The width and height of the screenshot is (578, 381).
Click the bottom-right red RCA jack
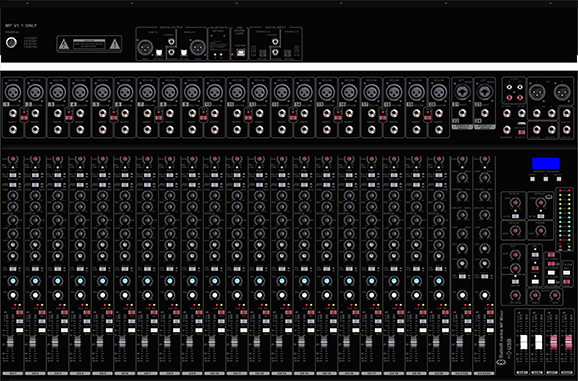(x=520, y=98)
